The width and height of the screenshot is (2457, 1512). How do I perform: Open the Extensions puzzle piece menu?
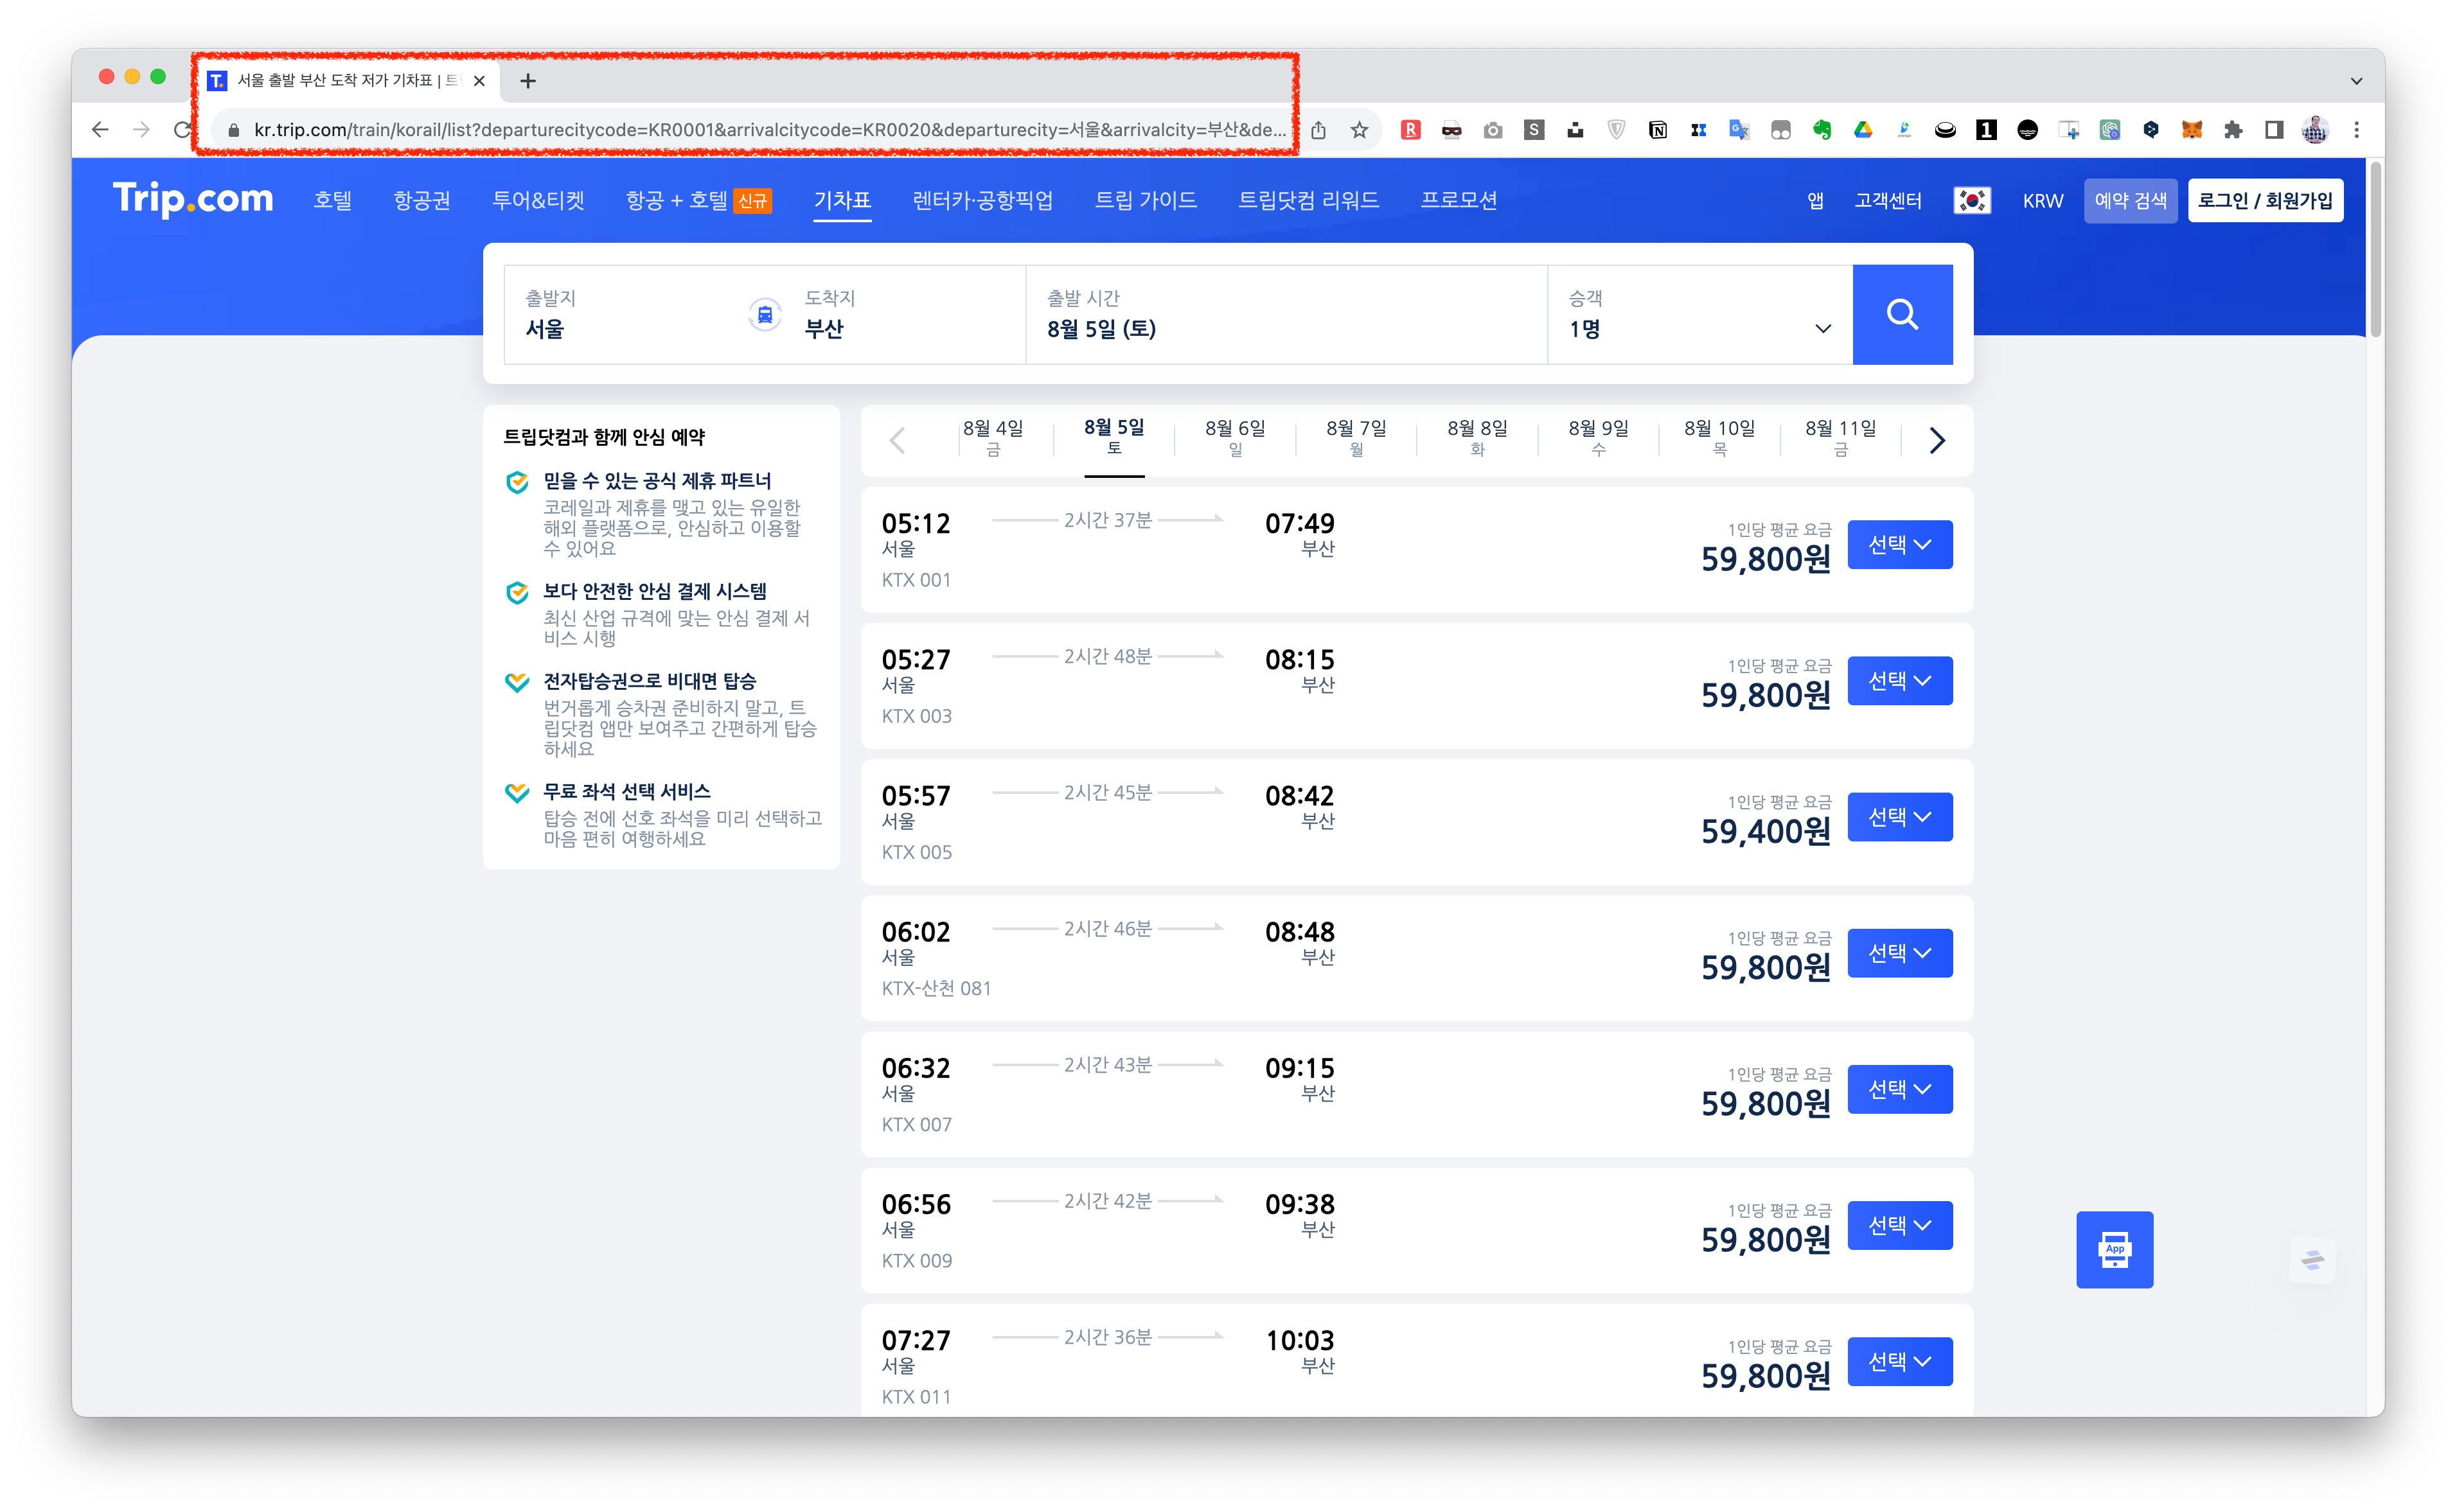tap(2232, 130)
